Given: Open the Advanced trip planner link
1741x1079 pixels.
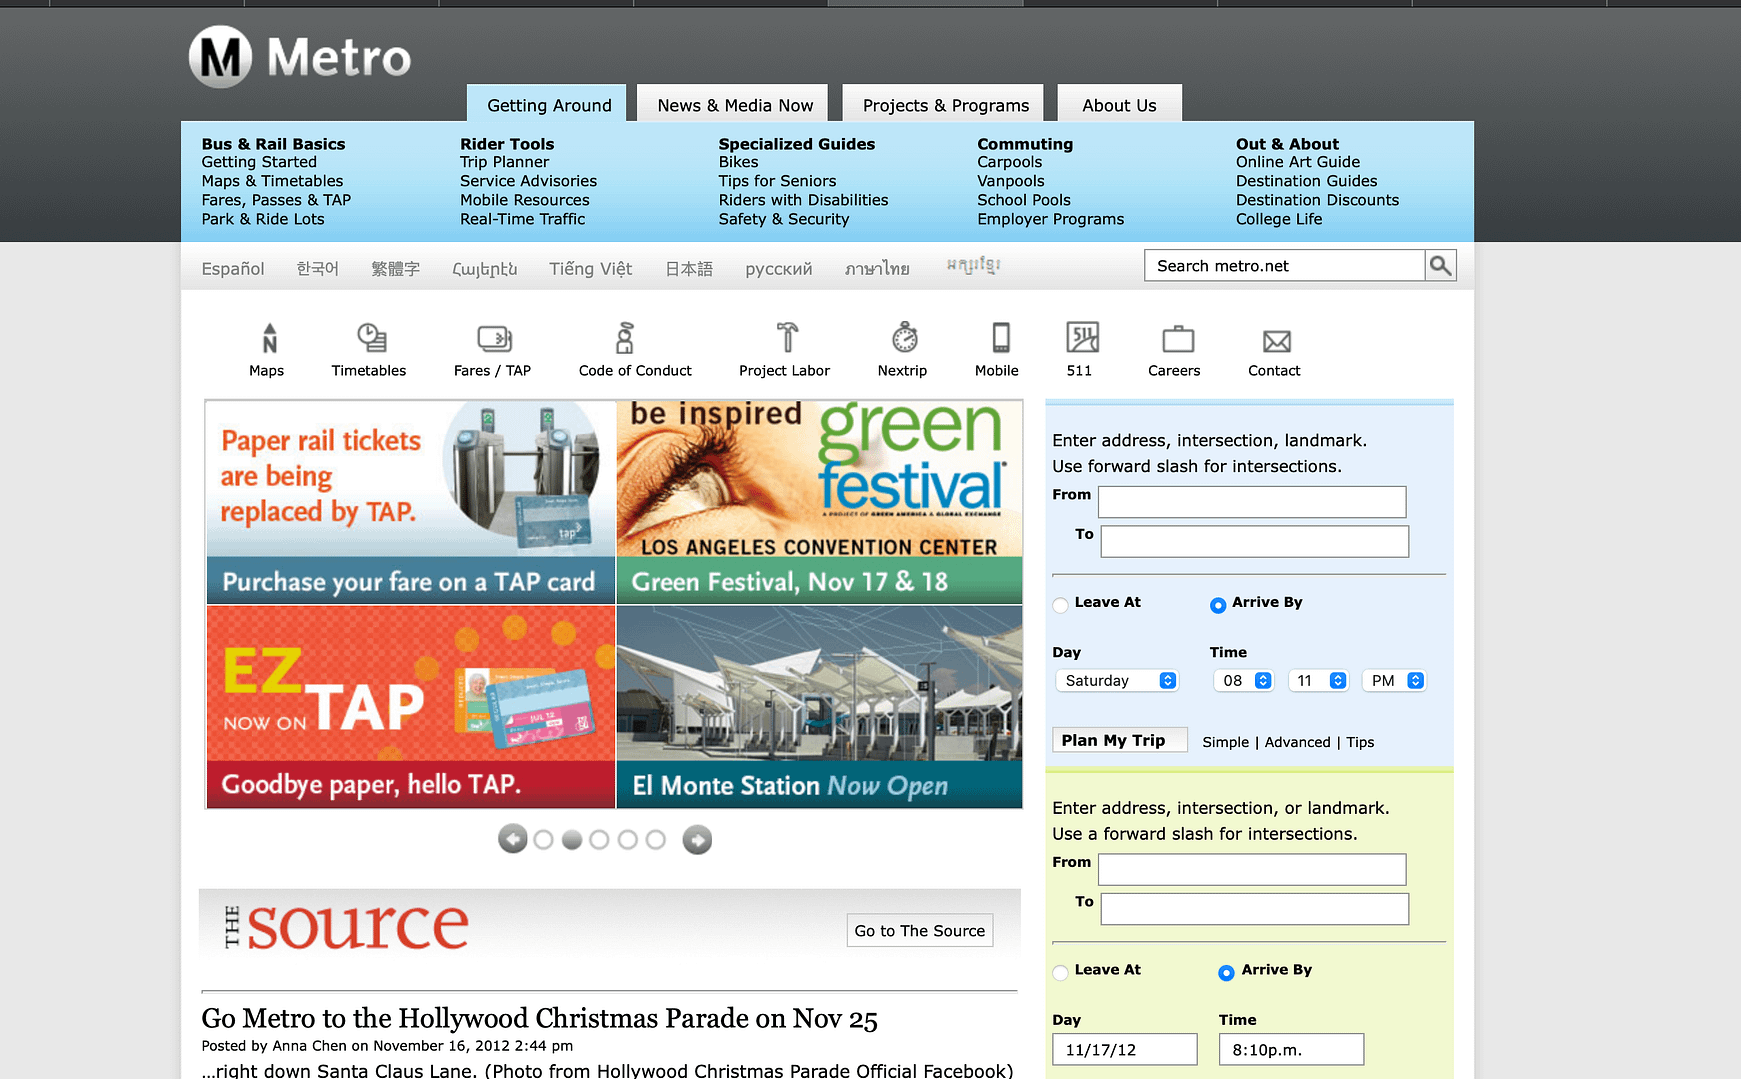Looking at the screenshot, I should pyautogui.click(x=1297, y=742).
